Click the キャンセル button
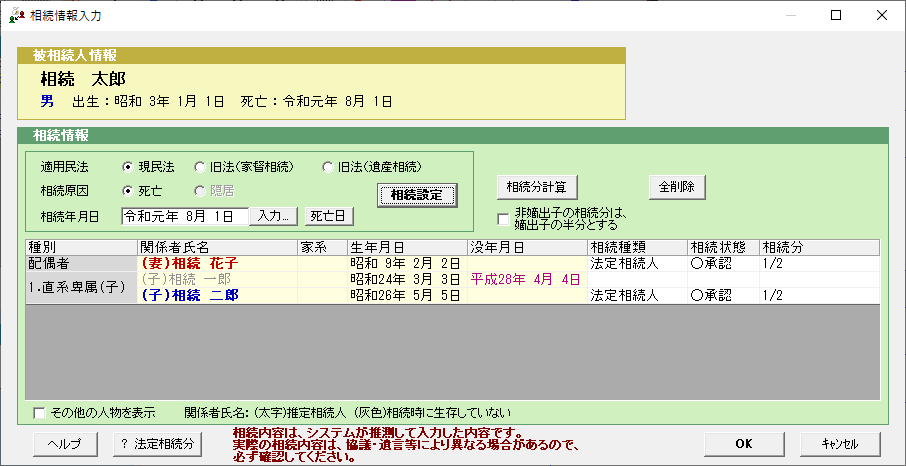The image size is (906, 466). click(840, 444)
